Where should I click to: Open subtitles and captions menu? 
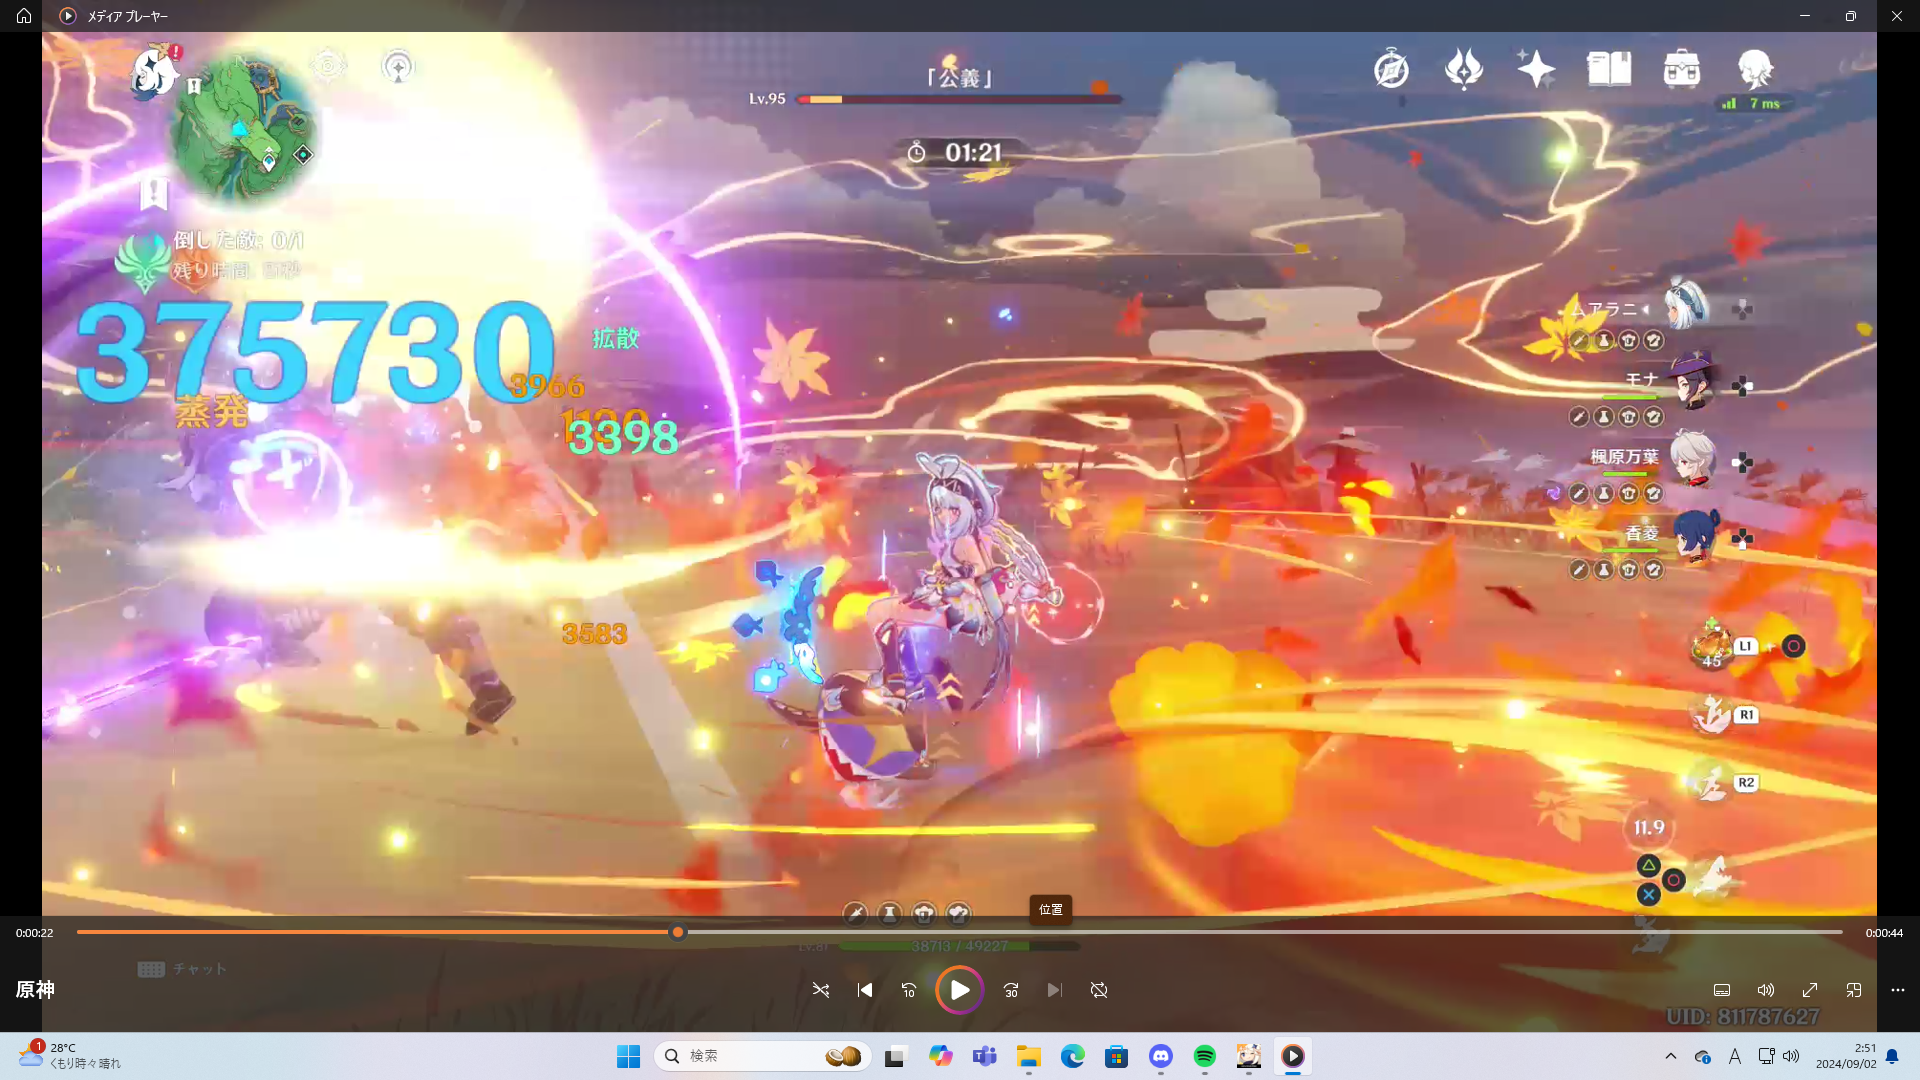(x=1722, y=990)
